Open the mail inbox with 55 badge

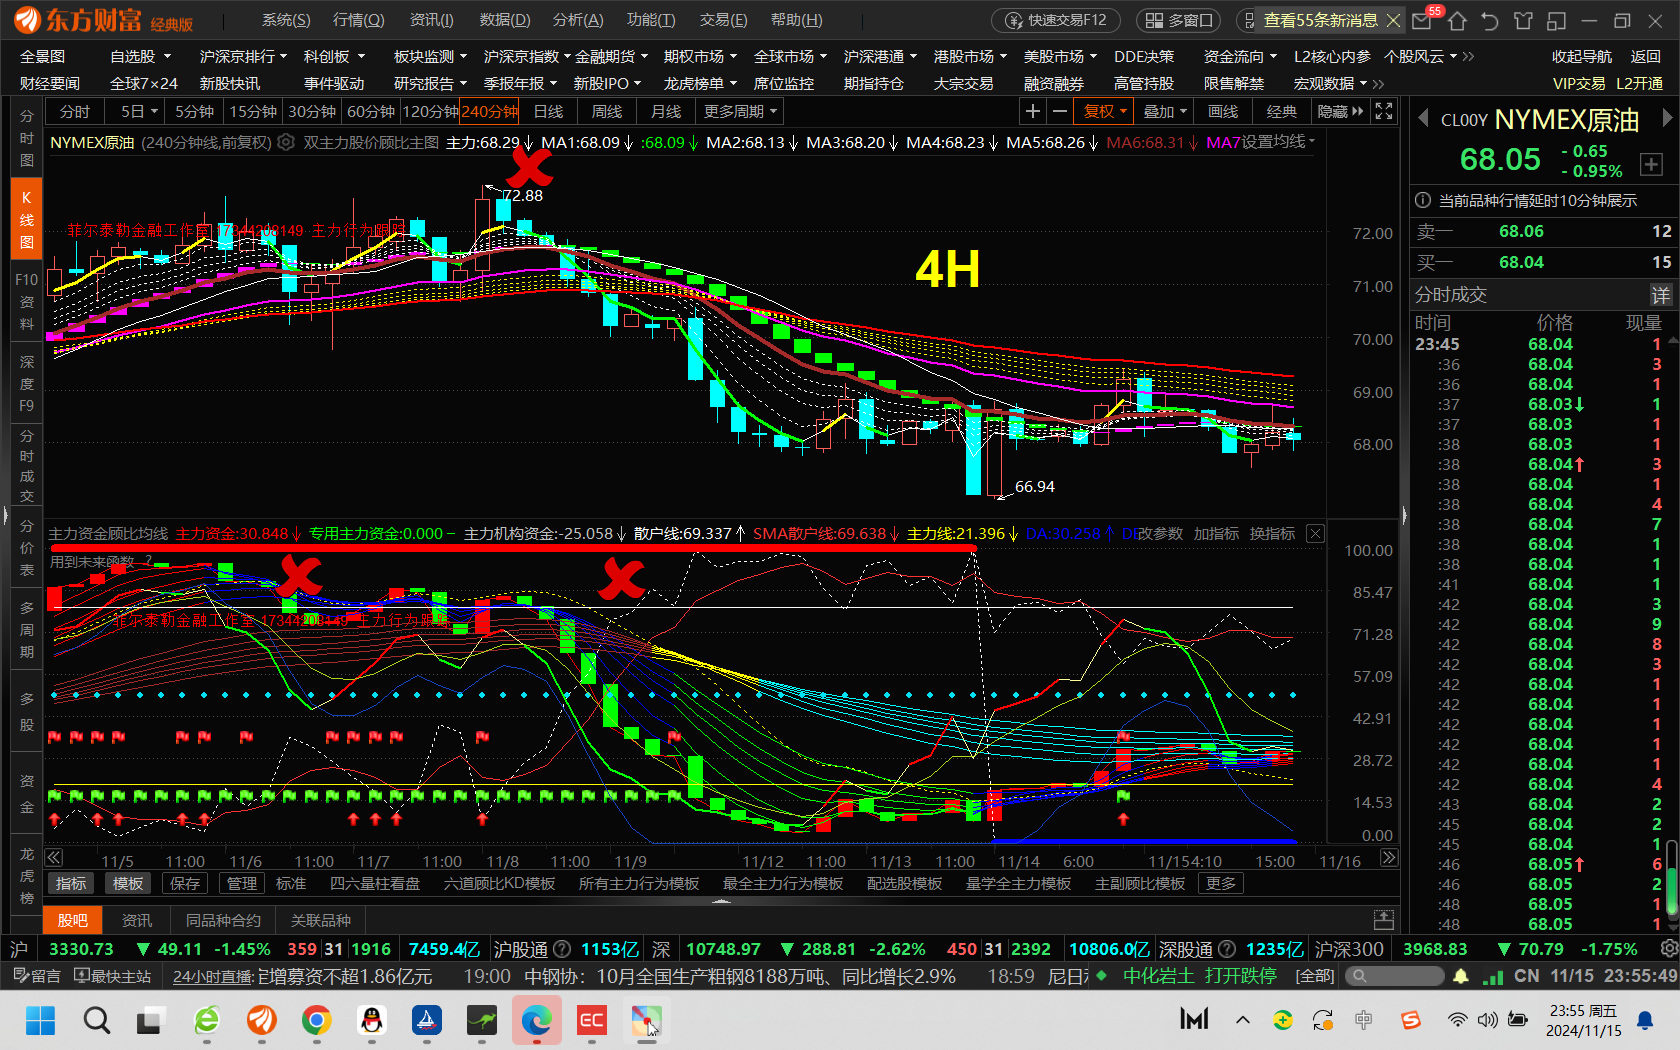coord(1422,20)
